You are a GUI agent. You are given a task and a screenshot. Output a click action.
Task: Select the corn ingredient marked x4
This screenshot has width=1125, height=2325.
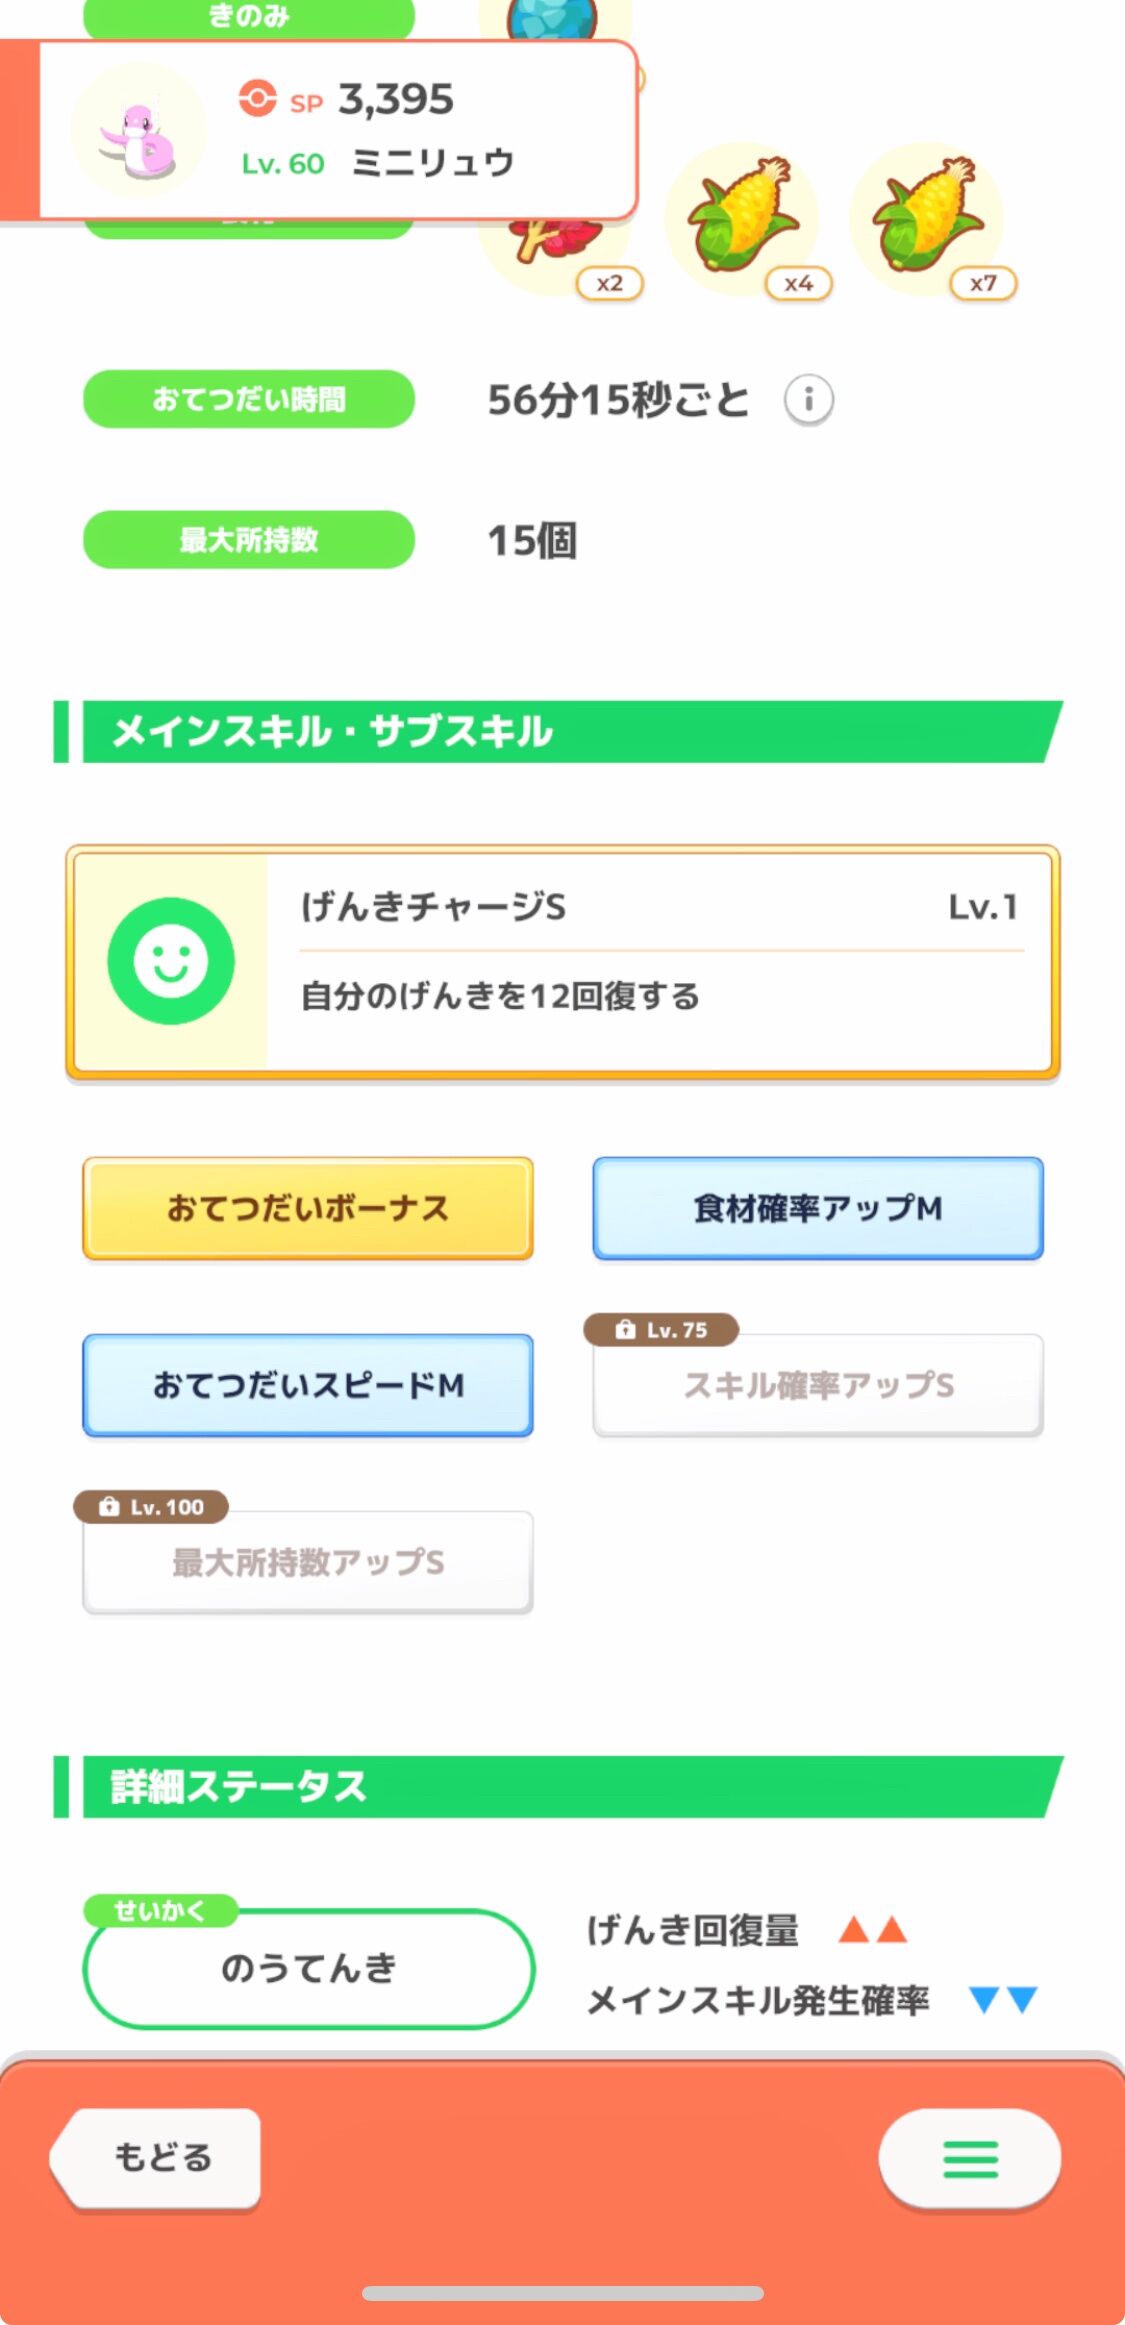741,217
